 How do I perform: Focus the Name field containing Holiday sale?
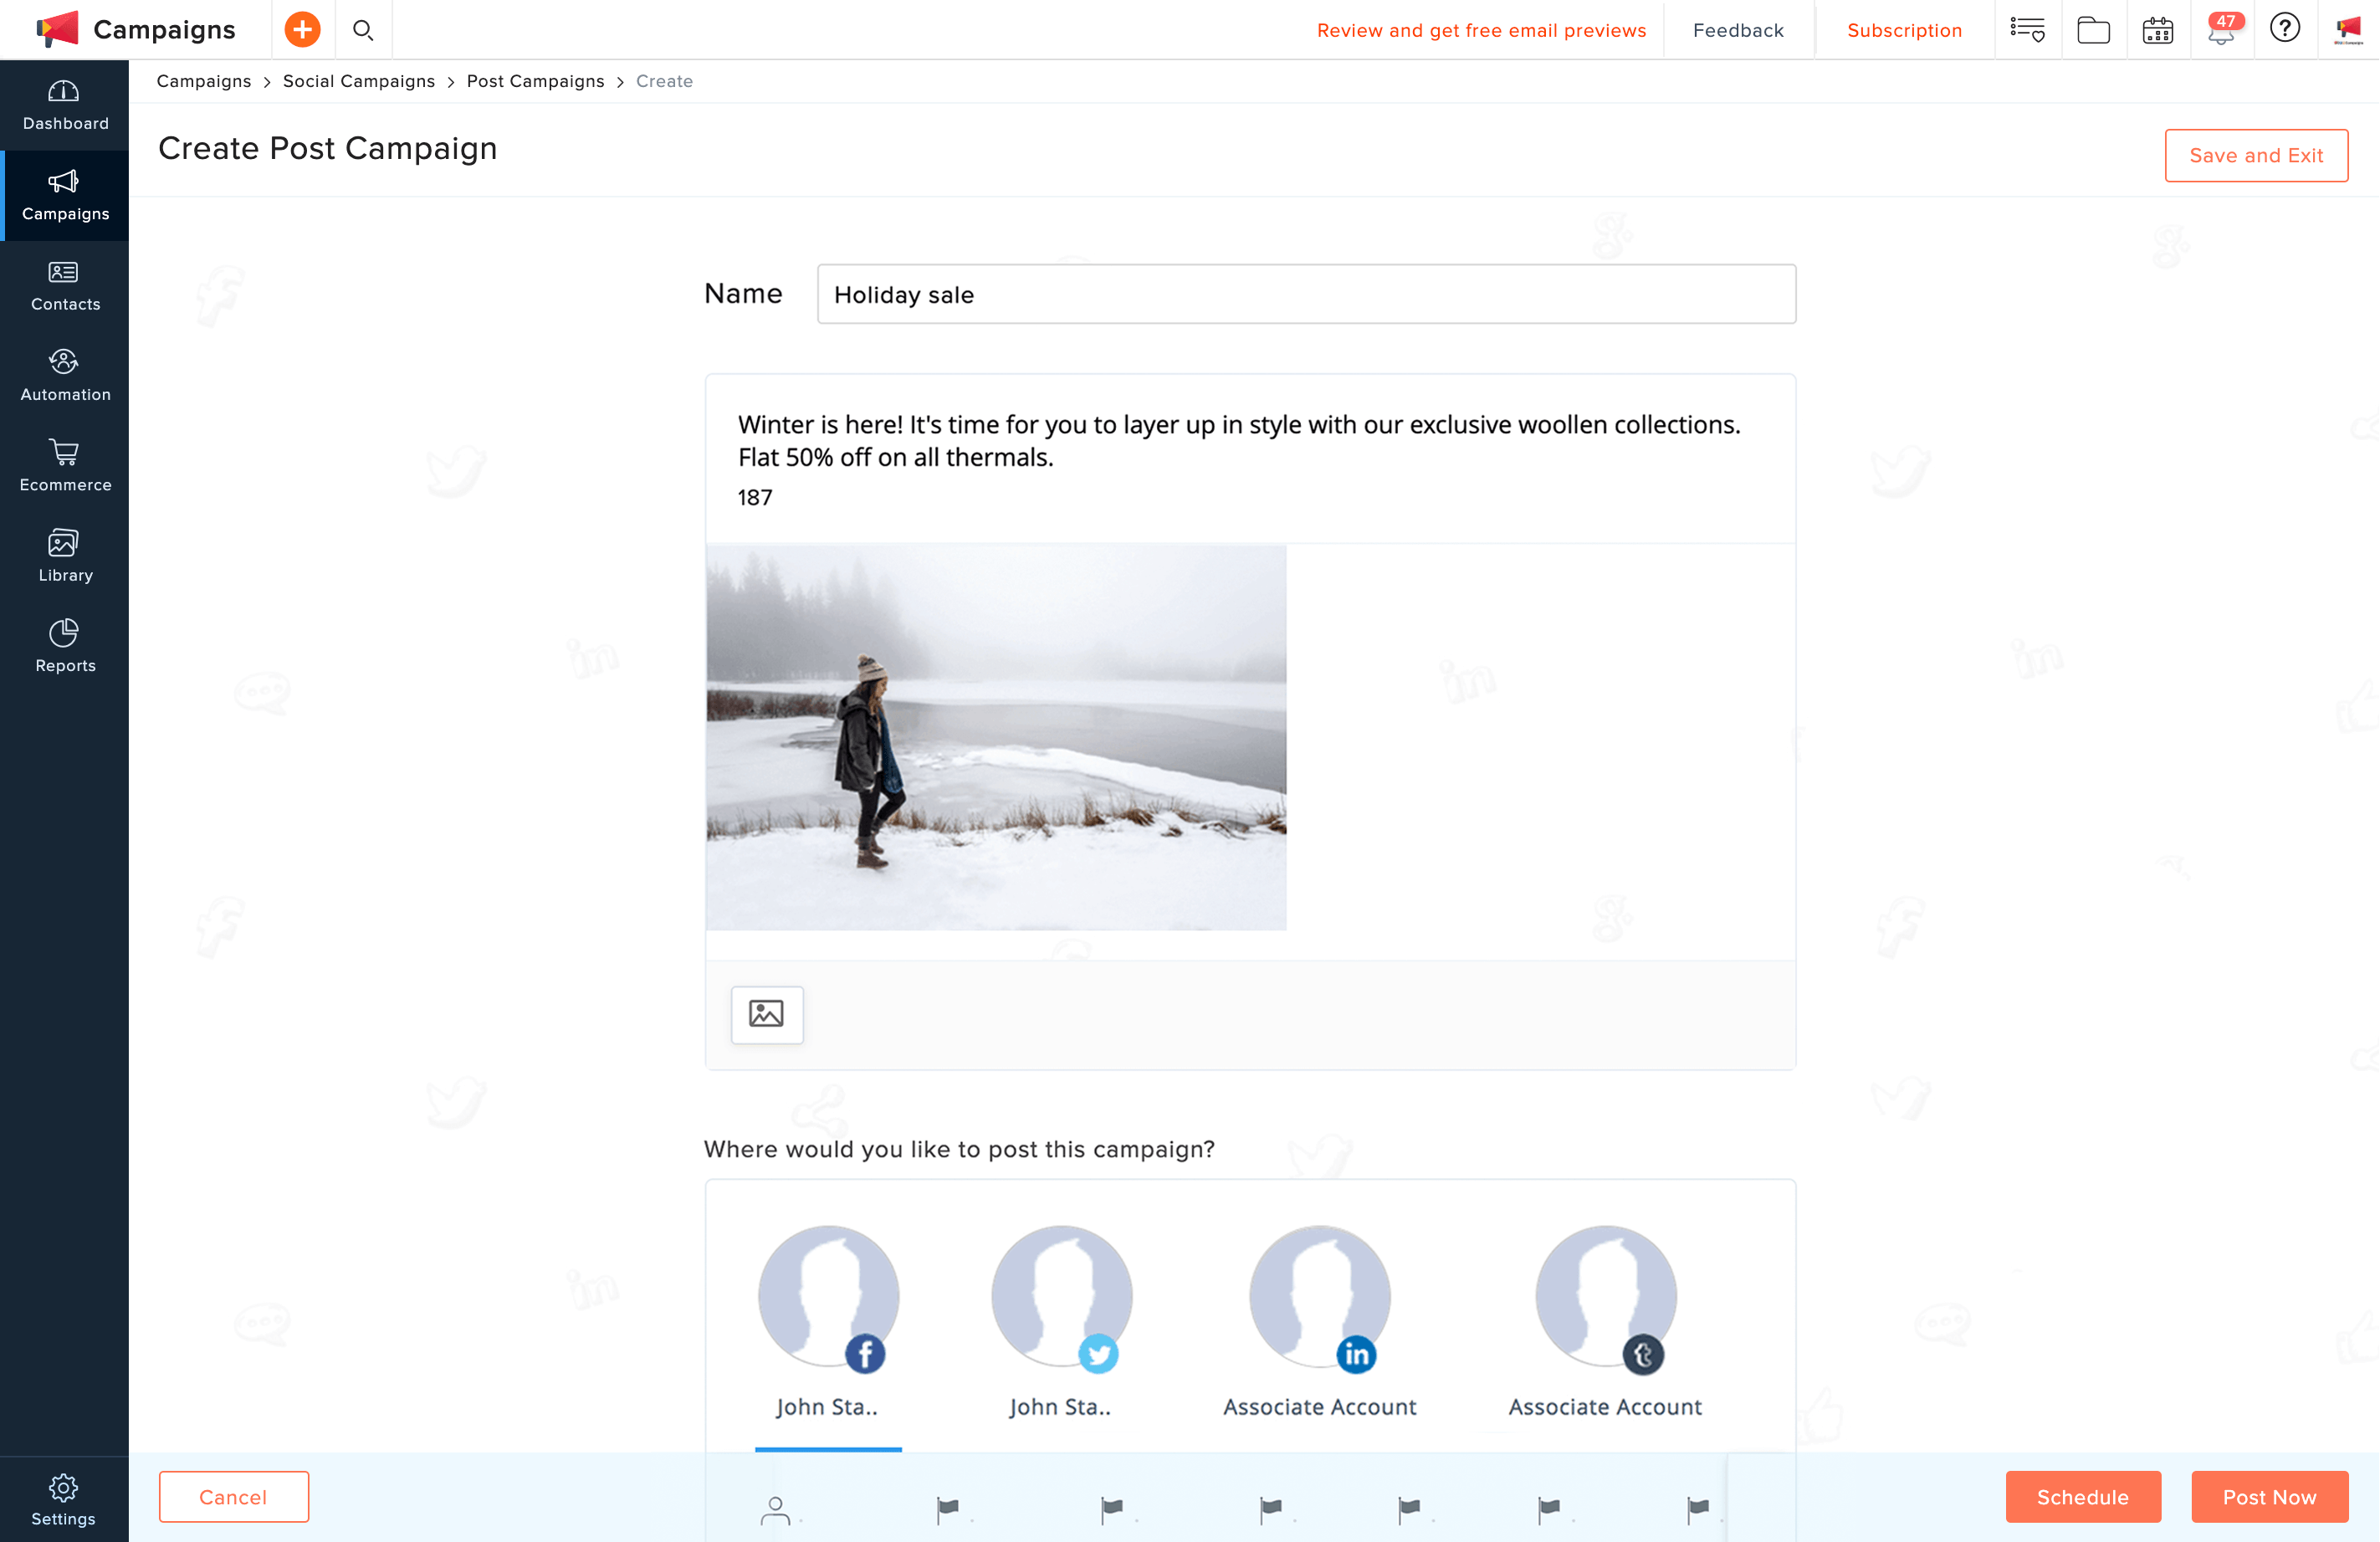[1306, 294]
